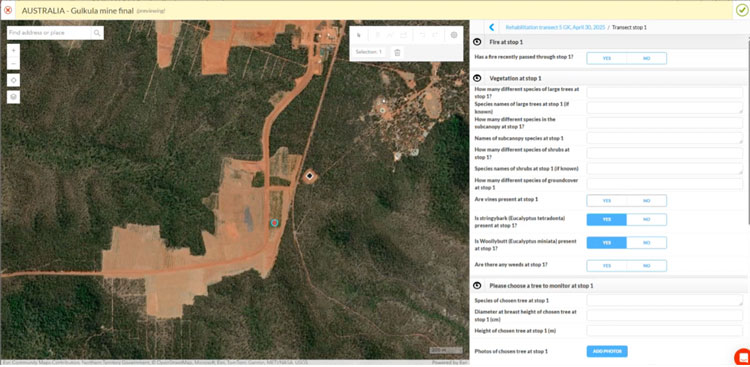Click the map search magnifier icon
This screenshot has height=367, width=750.
pos(97,33)
